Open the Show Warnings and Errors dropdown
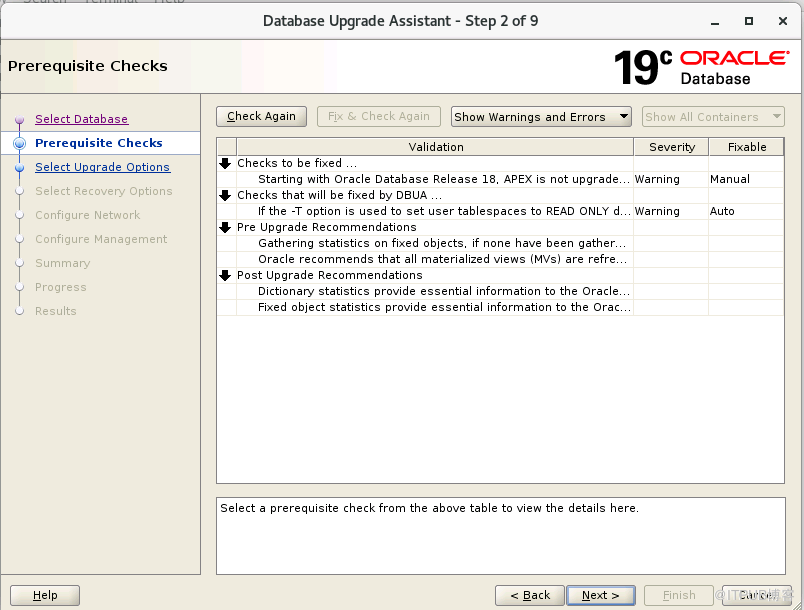Image resolution: width=804 pixels, height=610 pixels. [541, 117]
